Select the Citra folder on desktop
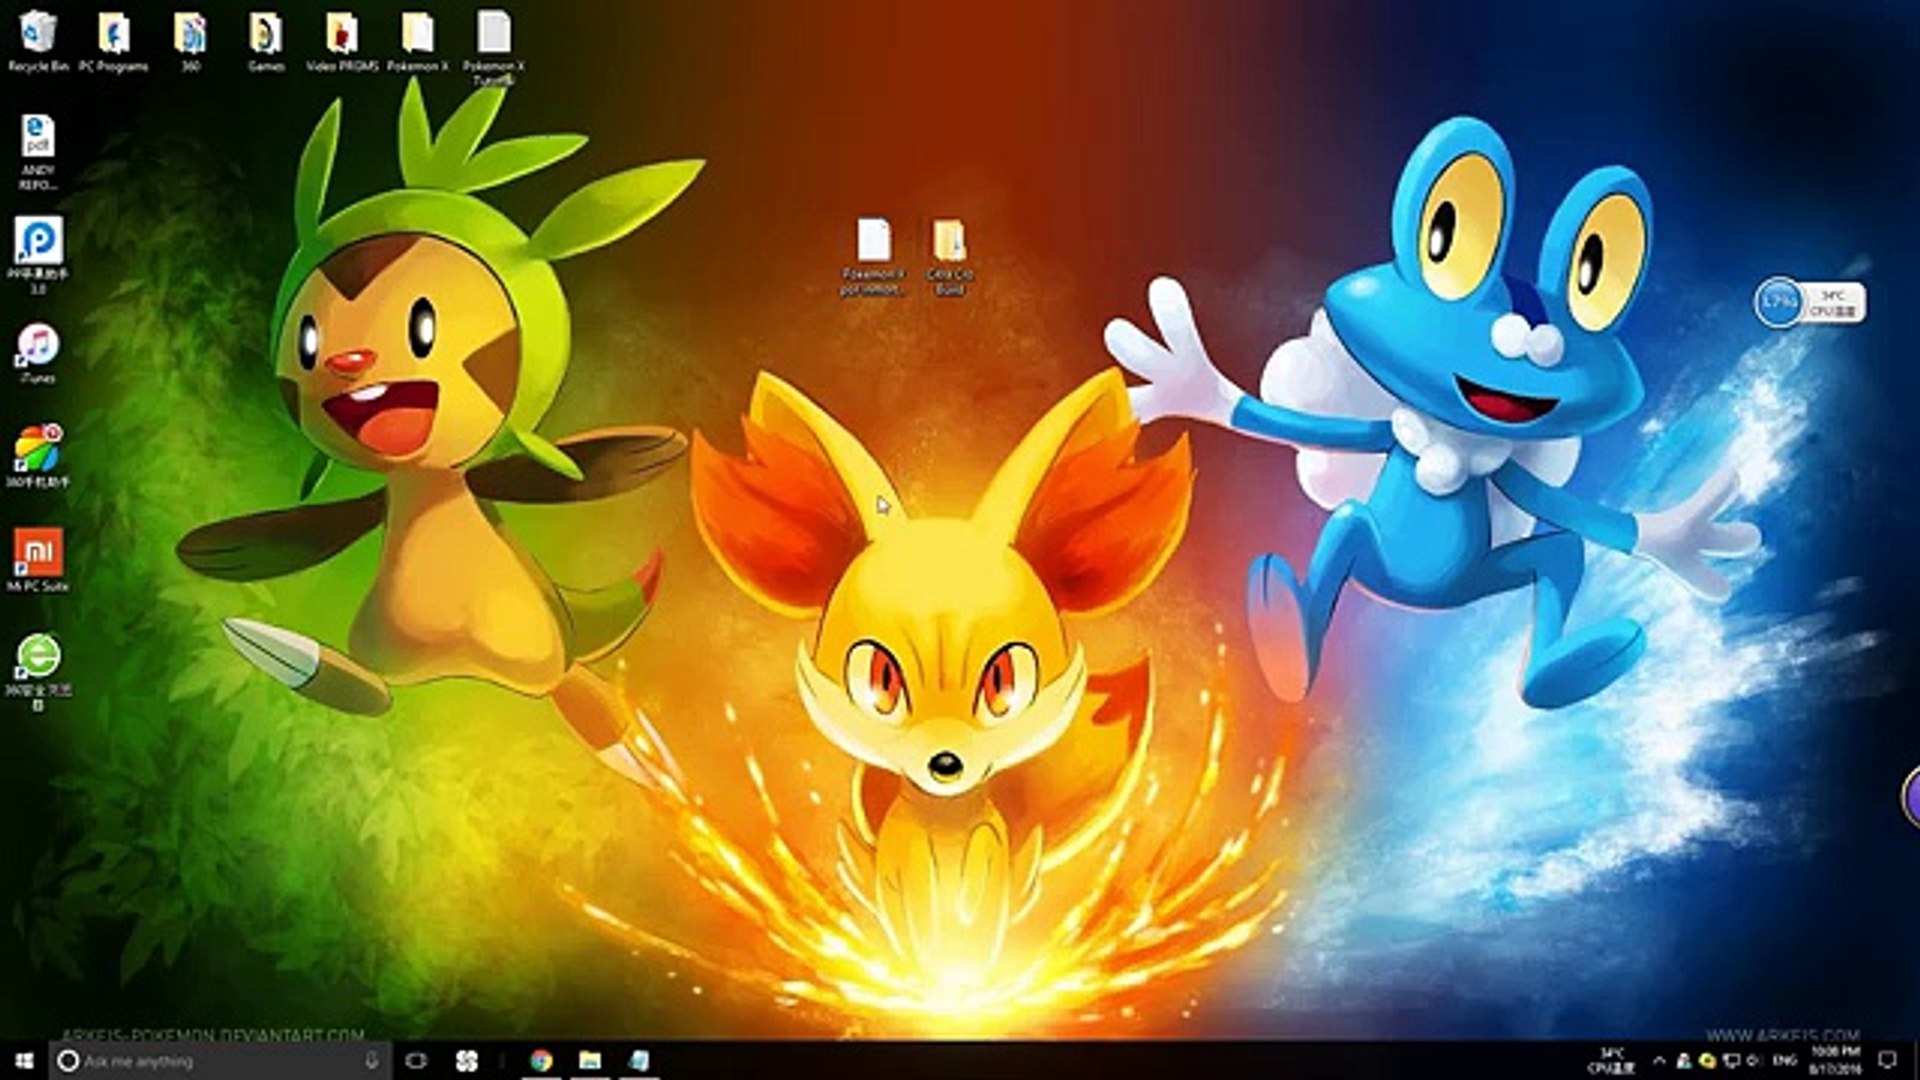This screenshot has width=1920, height=1080. (949, 243)
